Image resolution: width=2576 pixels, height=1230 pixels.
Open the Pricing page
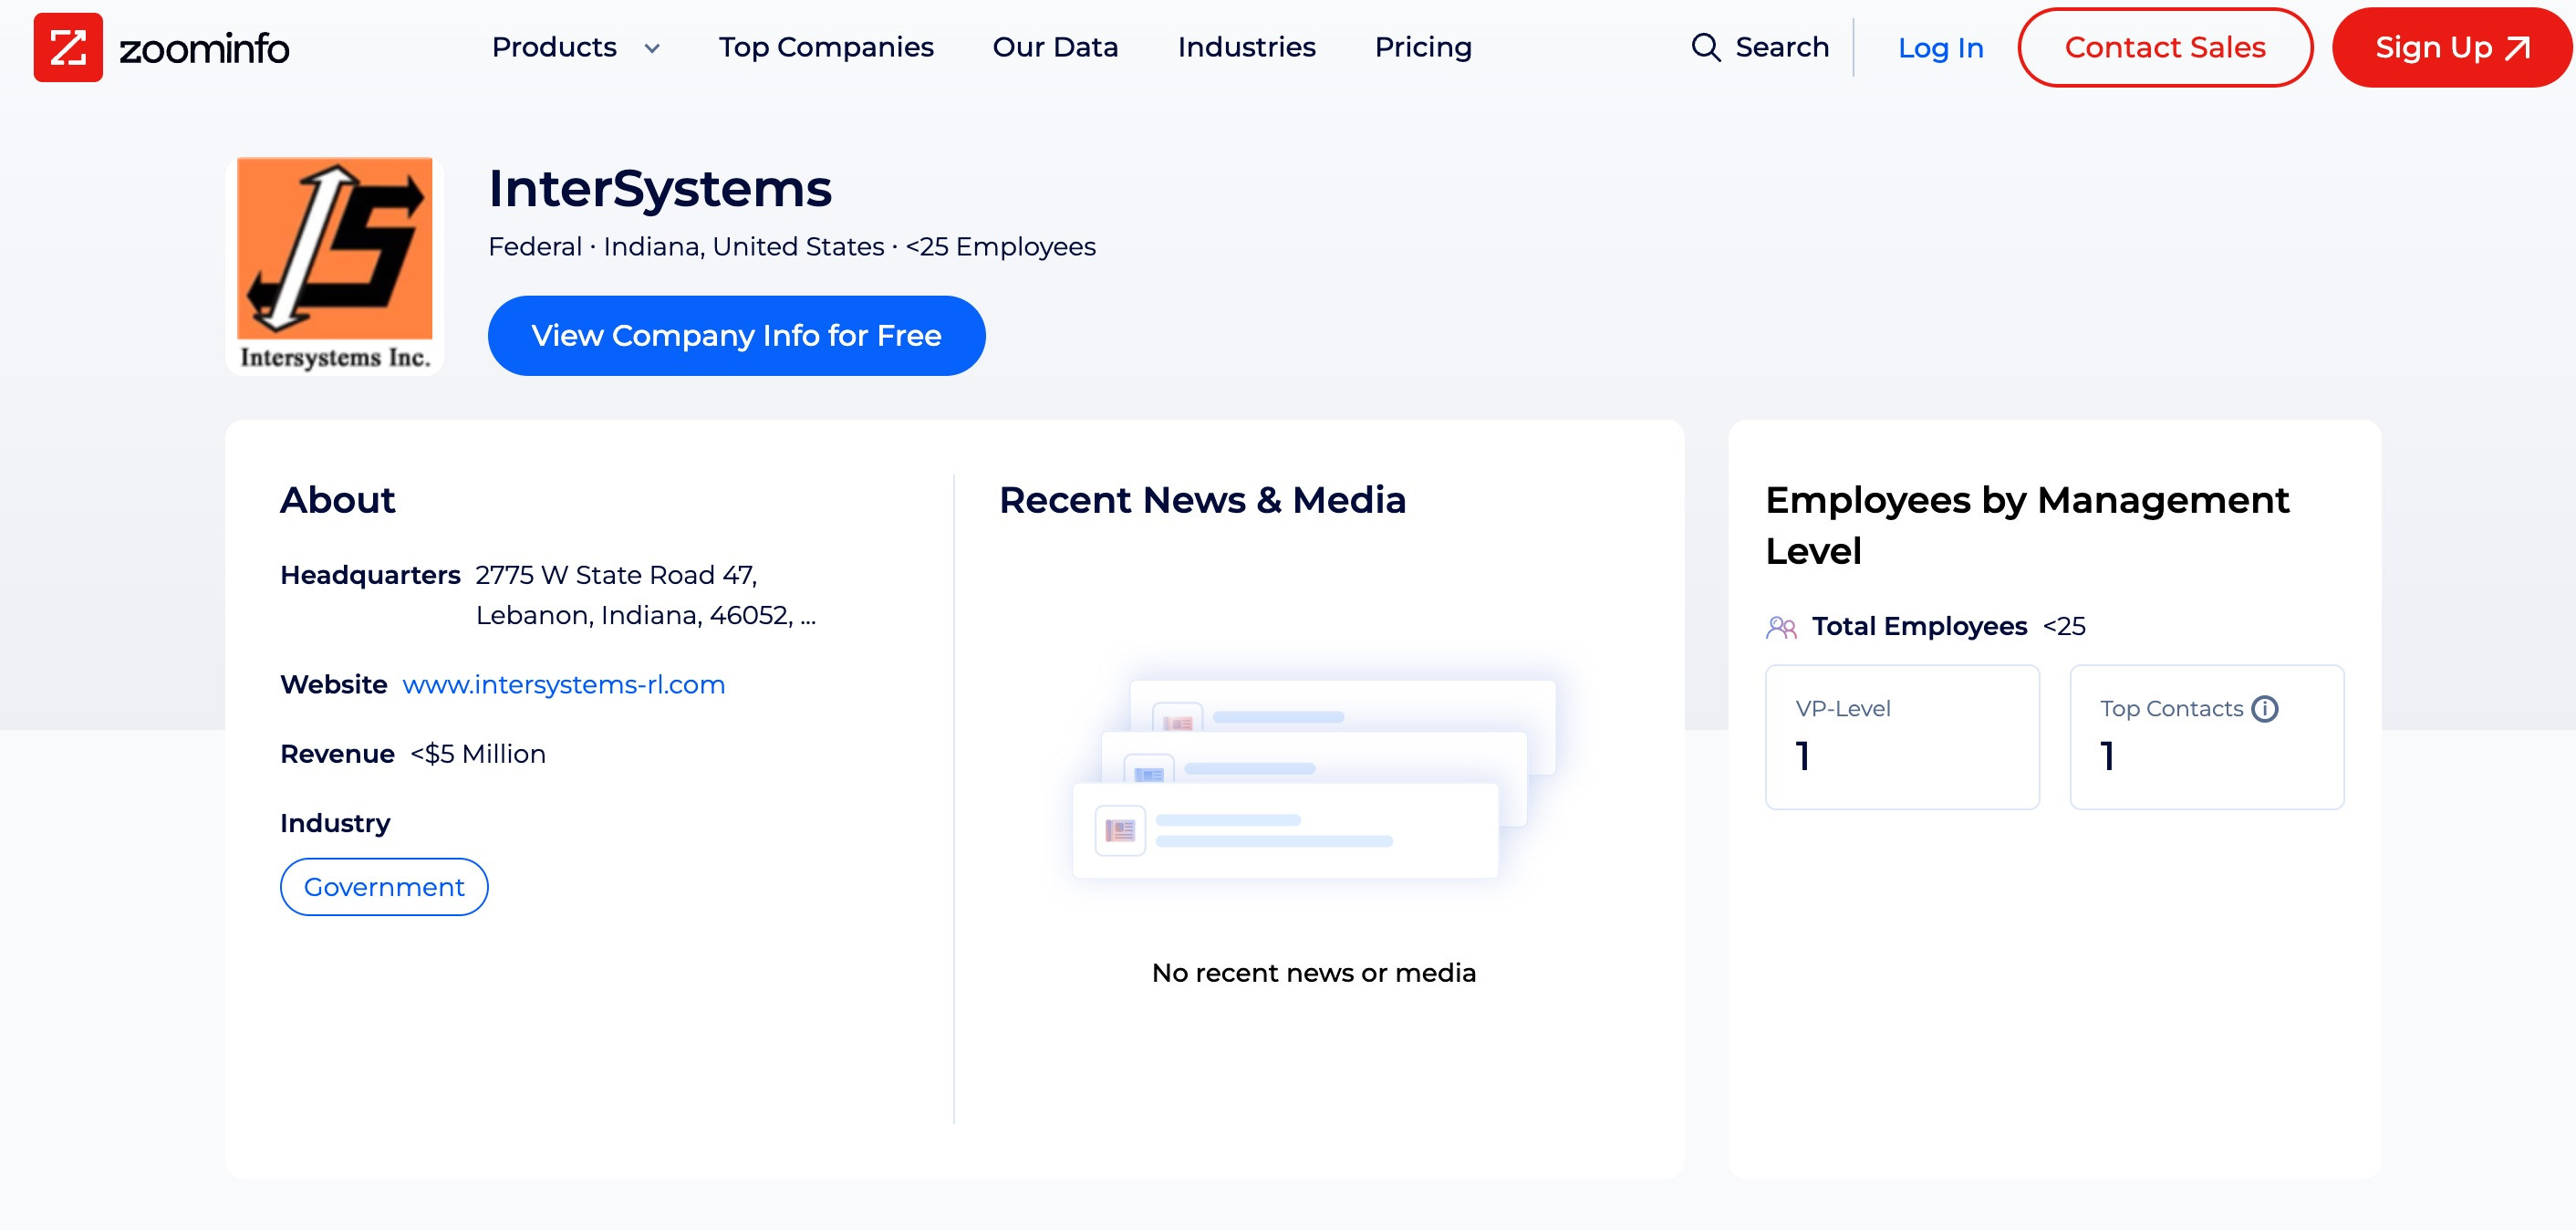pos(1423,47)
